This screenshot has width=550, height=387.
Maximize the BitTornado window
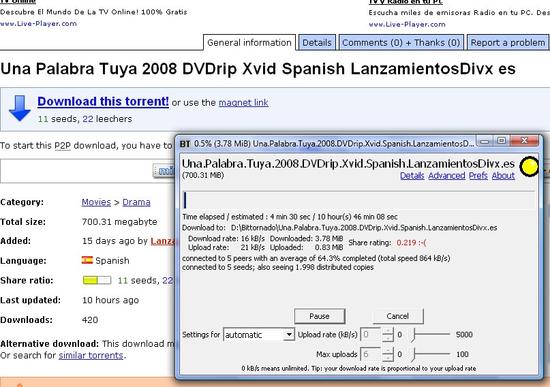pos(502,141)
